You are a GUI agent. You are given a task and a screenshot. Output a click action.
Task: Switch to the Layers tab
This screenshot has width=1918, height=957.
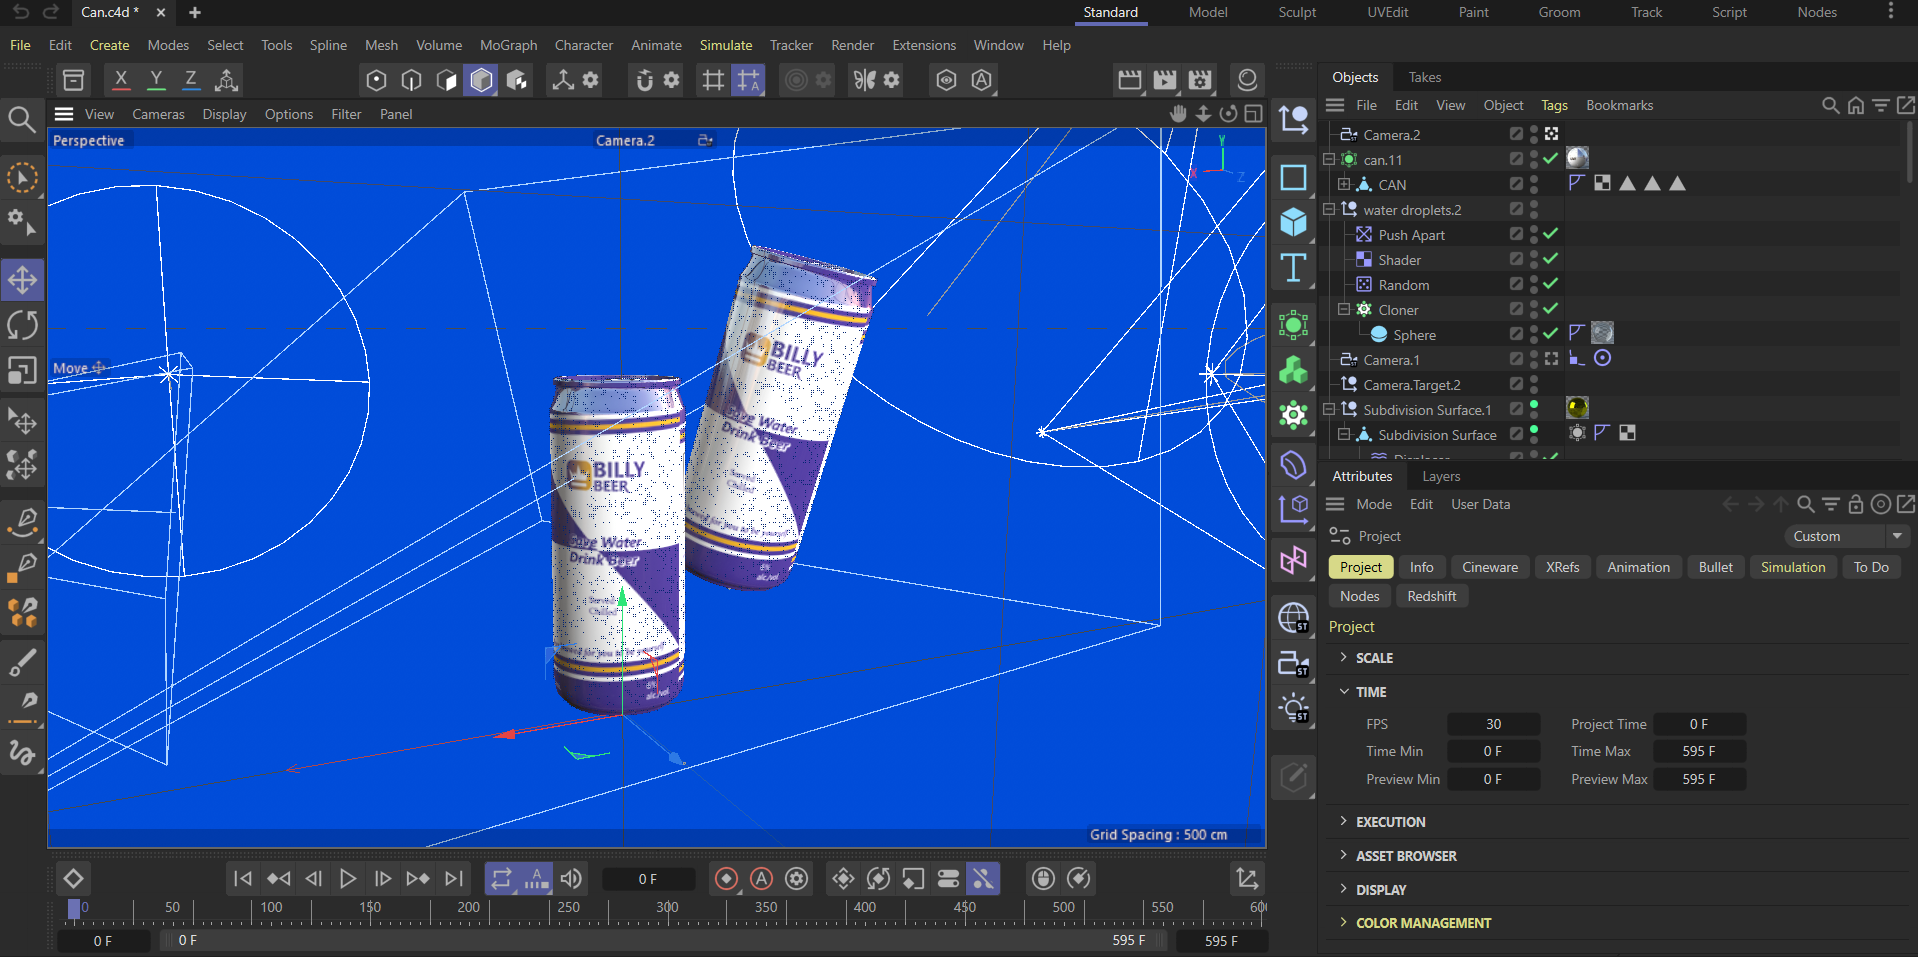[1441, 476]
